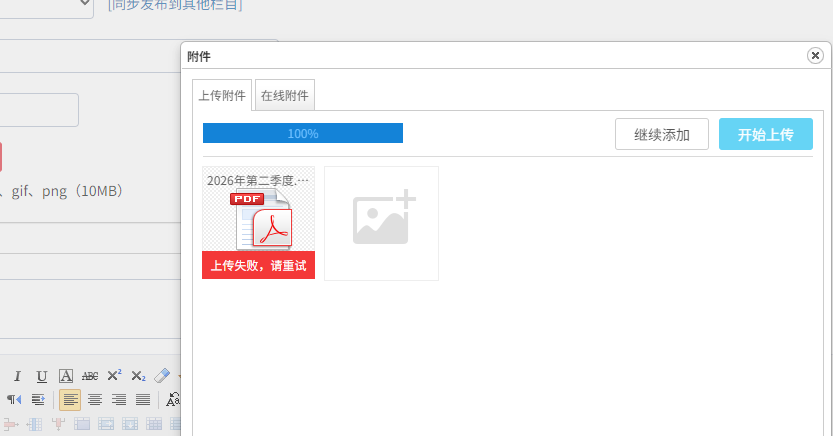Toggle underline formatting in the editor toolbar
This screenshot has width=833, height=436.
pyautogui.click(x=41, y=376)
